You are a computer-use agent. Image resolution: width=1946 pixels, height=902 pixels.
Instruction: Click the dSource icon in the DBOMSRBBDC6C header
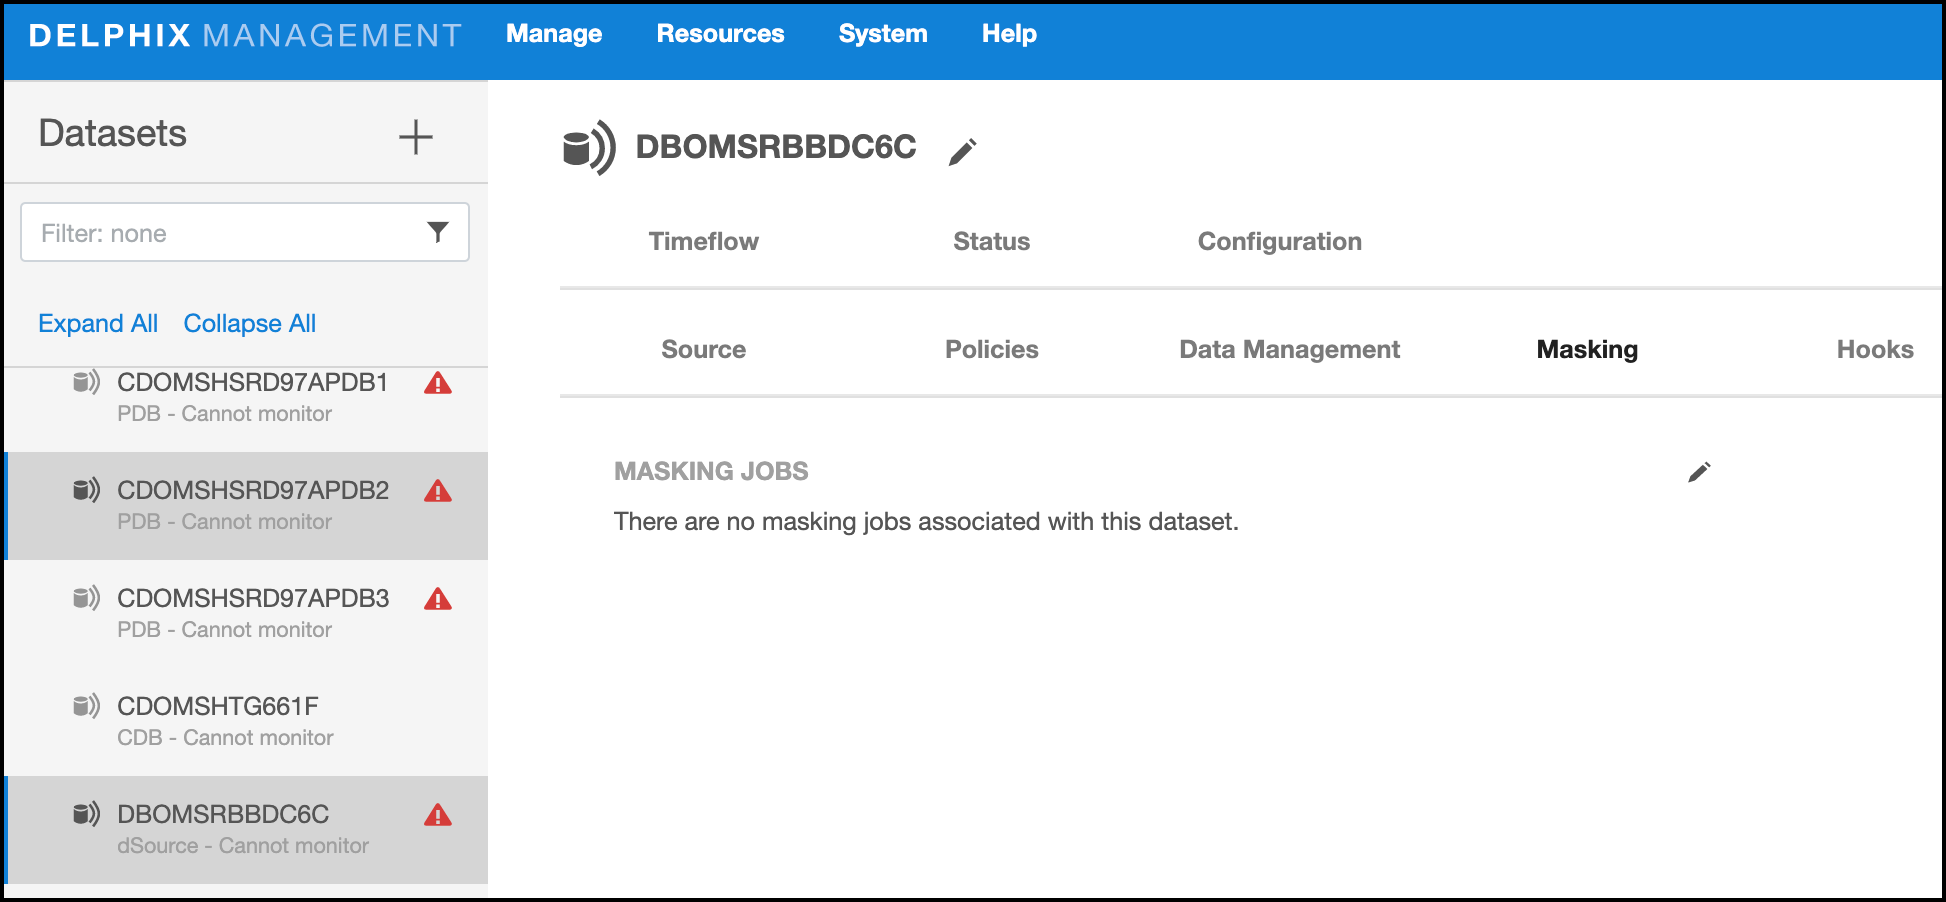coord(589,149)
